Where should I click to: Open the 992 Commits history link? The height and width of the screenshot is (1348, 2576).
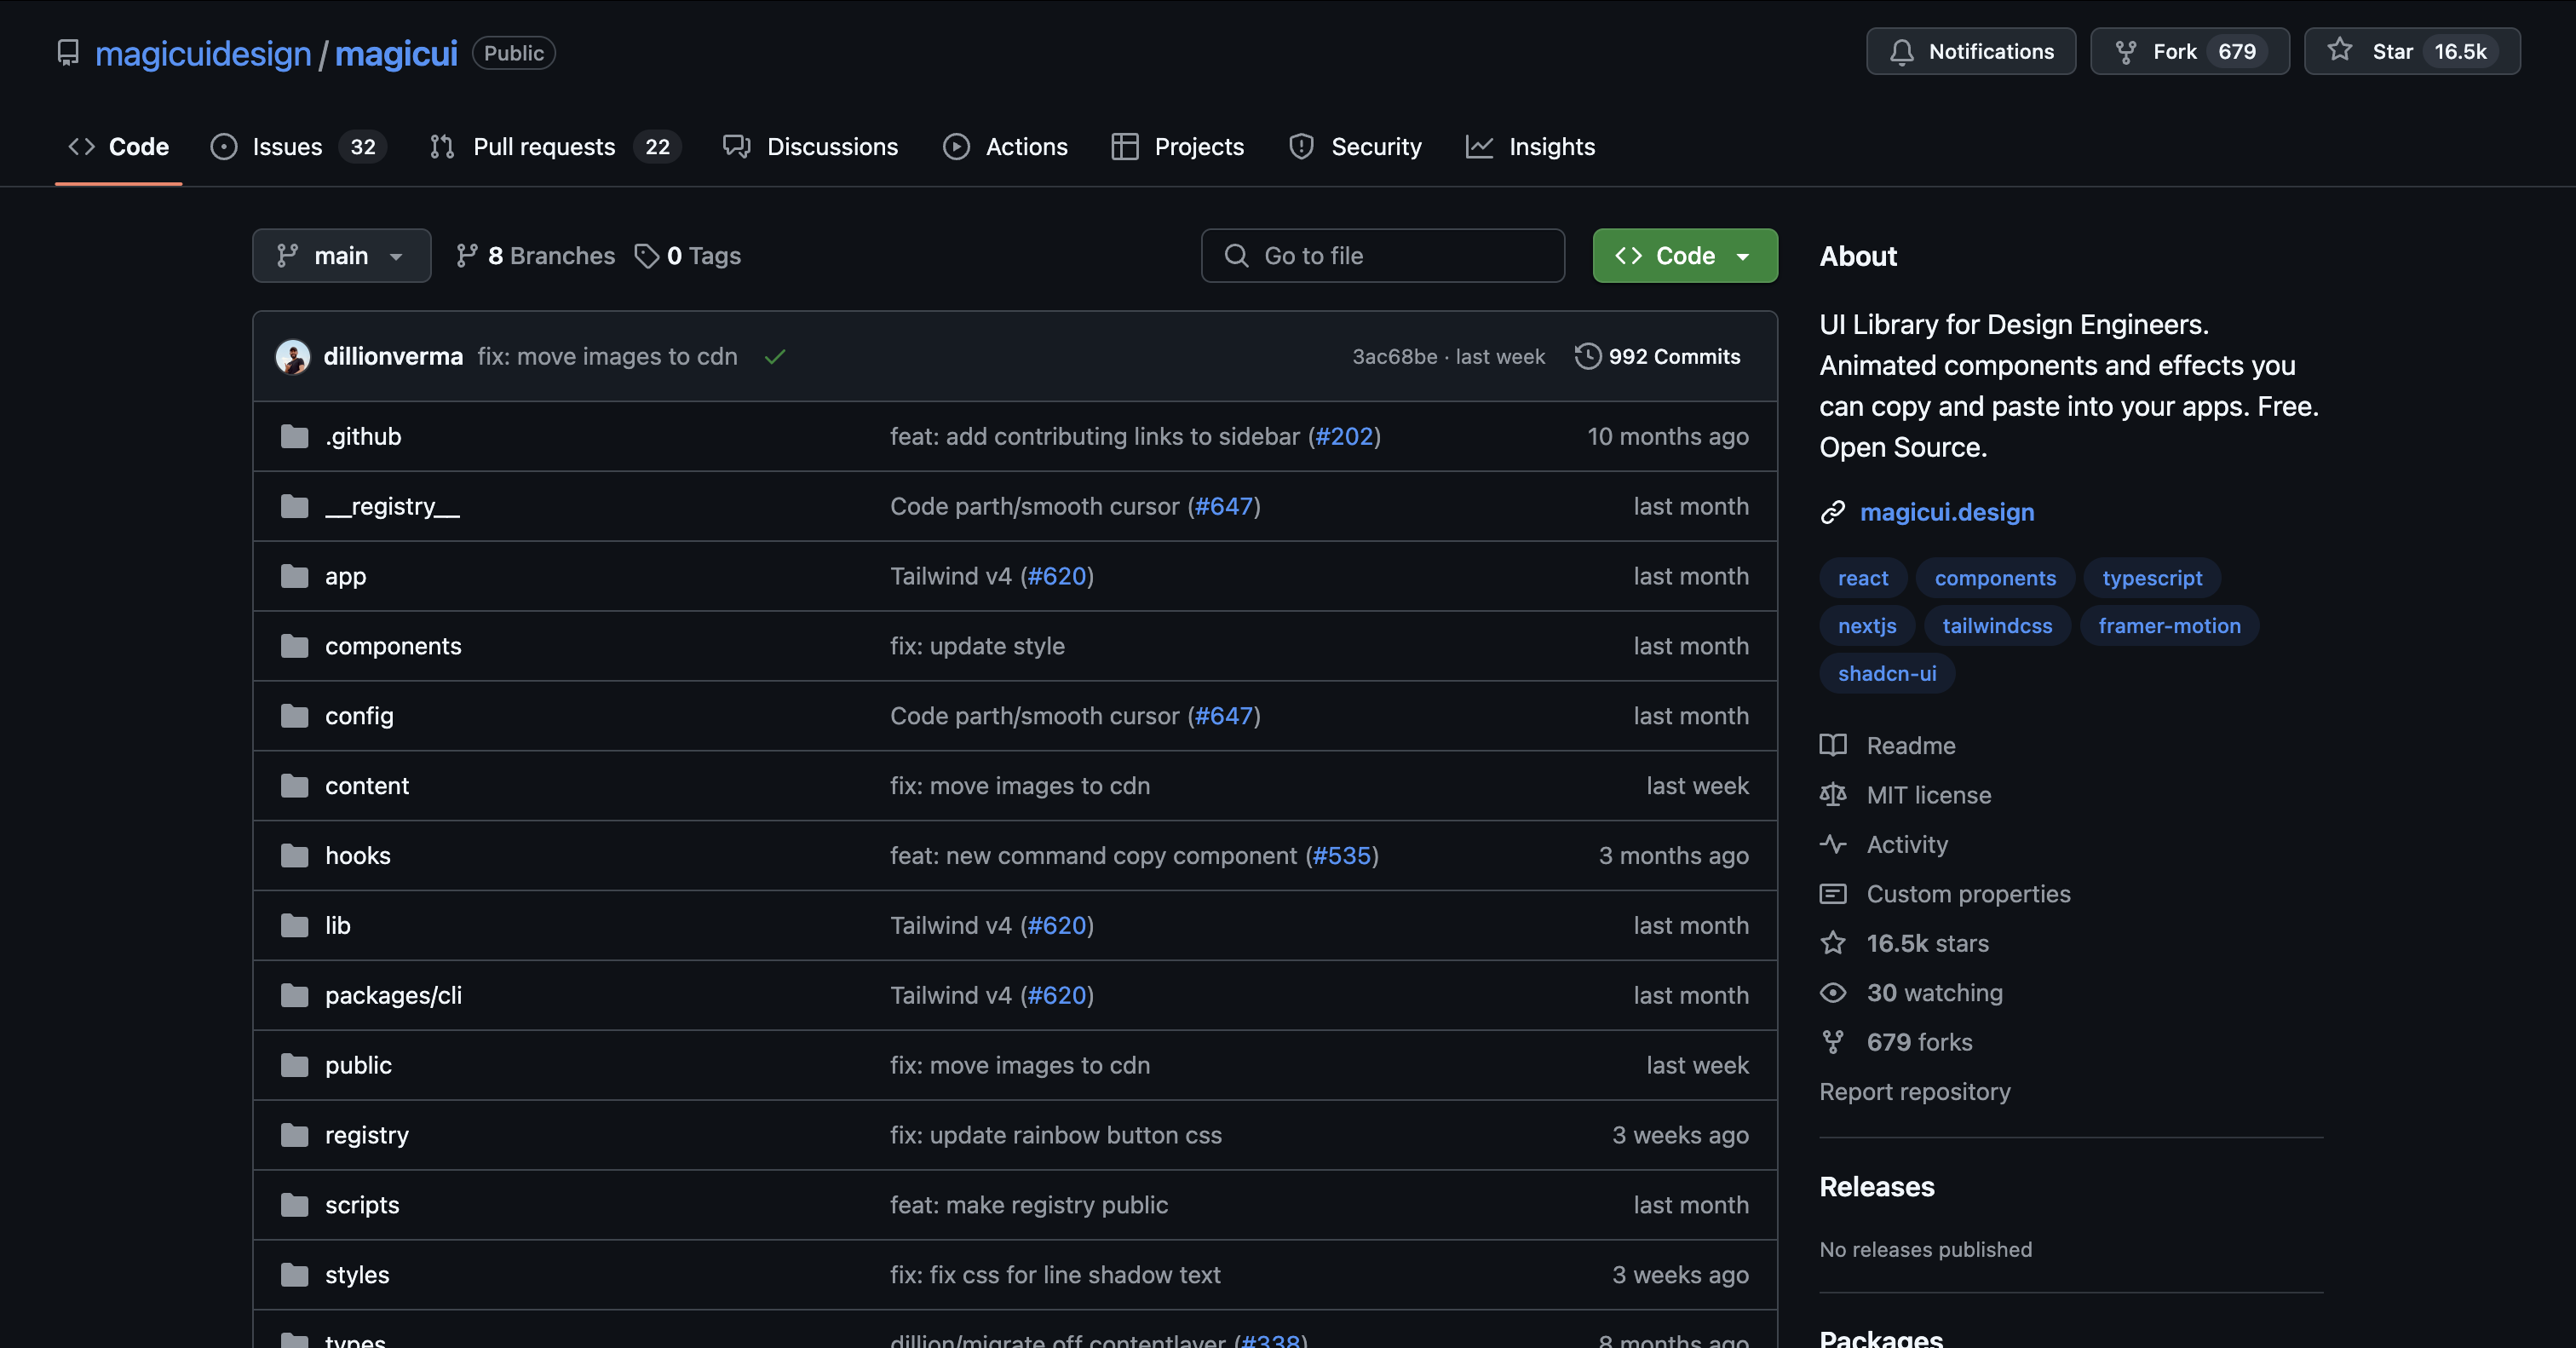pyautogui.click(x=1657, y=357)
